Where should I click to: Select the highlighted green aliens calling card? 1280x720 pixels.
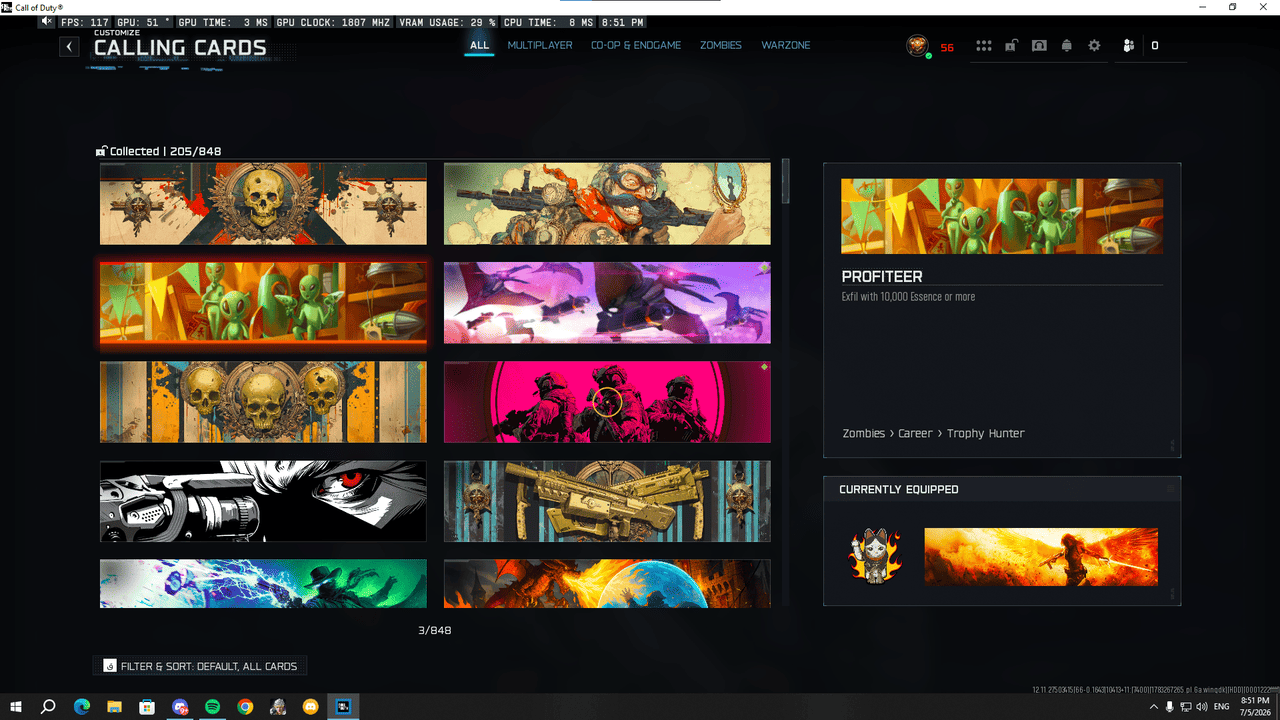click(263, 303)
